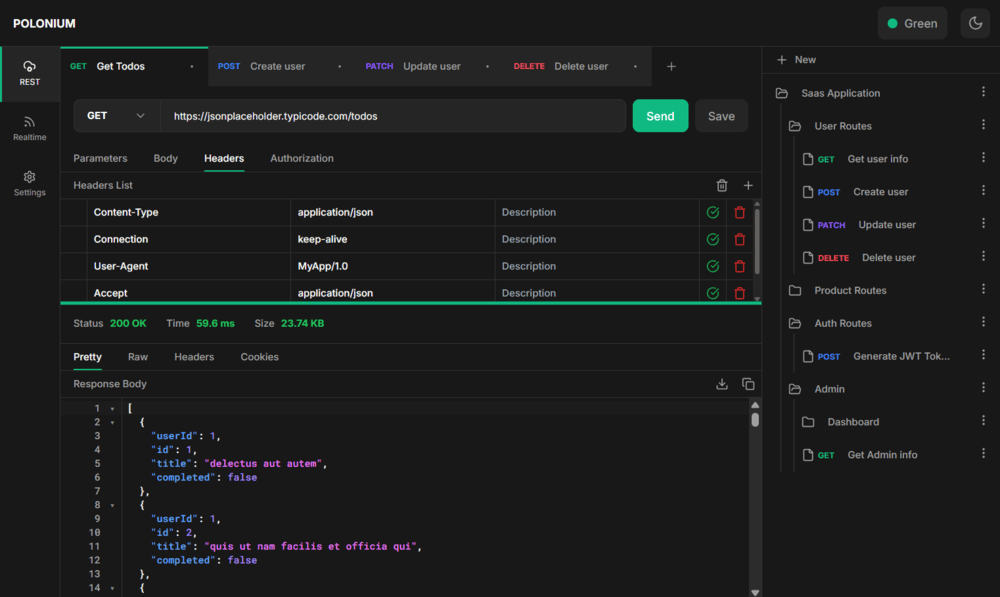Edit the Content-Type description field

point(597,212)
